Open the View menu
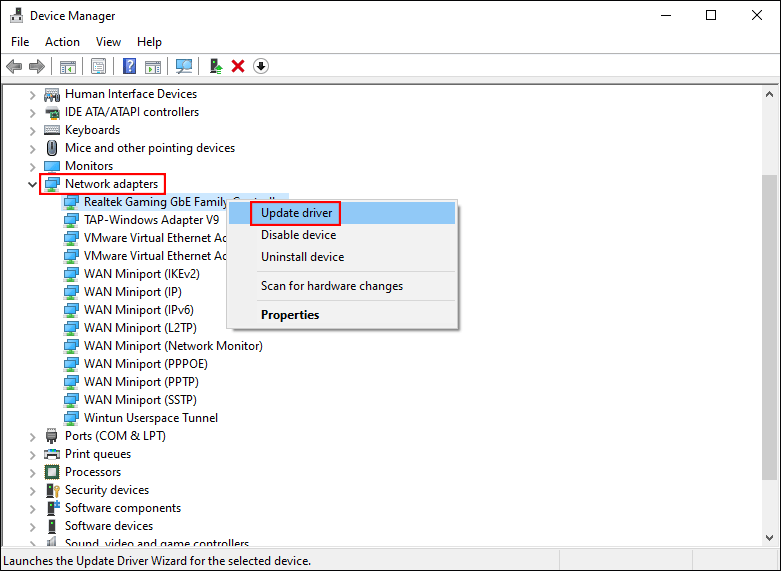781x571 pixels. [108, 42]
